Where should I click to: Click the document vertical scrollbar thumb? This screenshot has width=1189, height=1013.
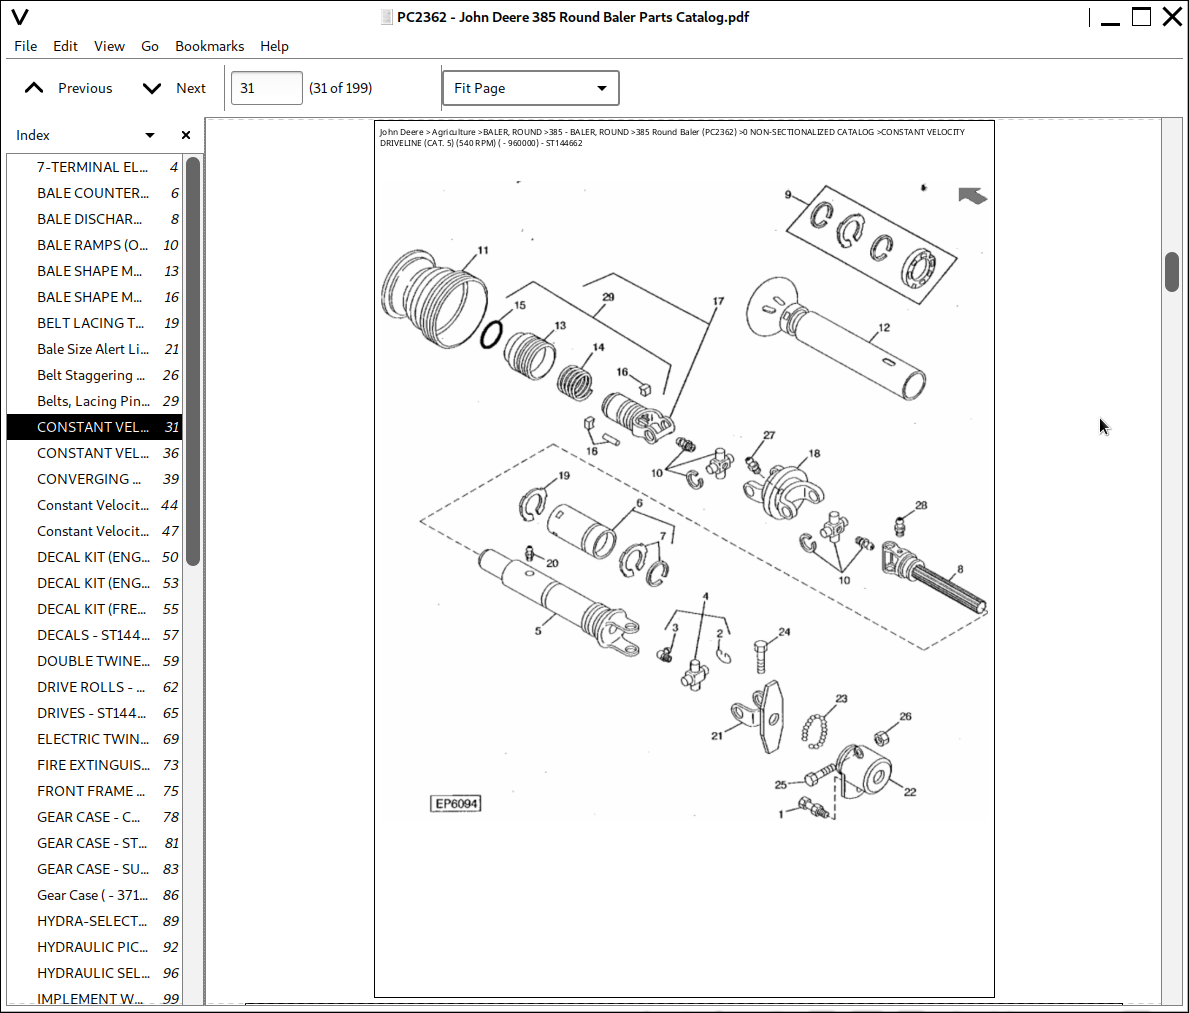click(x=1172, y=271)
